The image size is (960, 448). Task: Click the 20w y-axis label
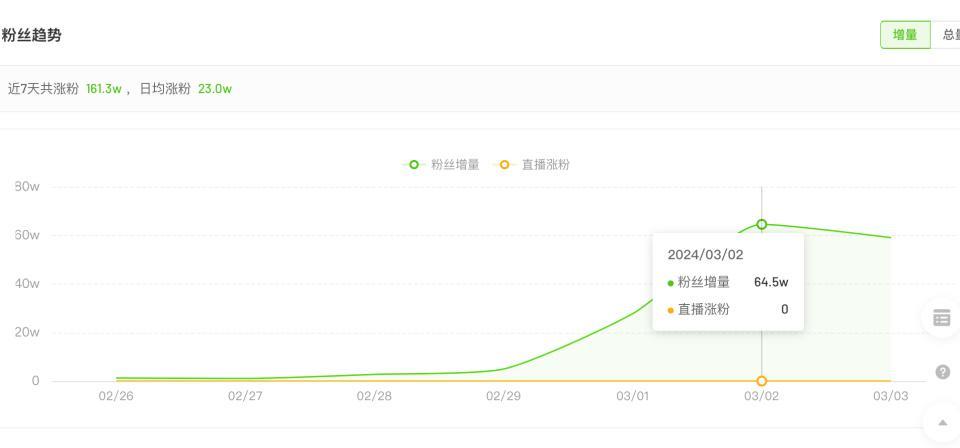pos(27,332)
